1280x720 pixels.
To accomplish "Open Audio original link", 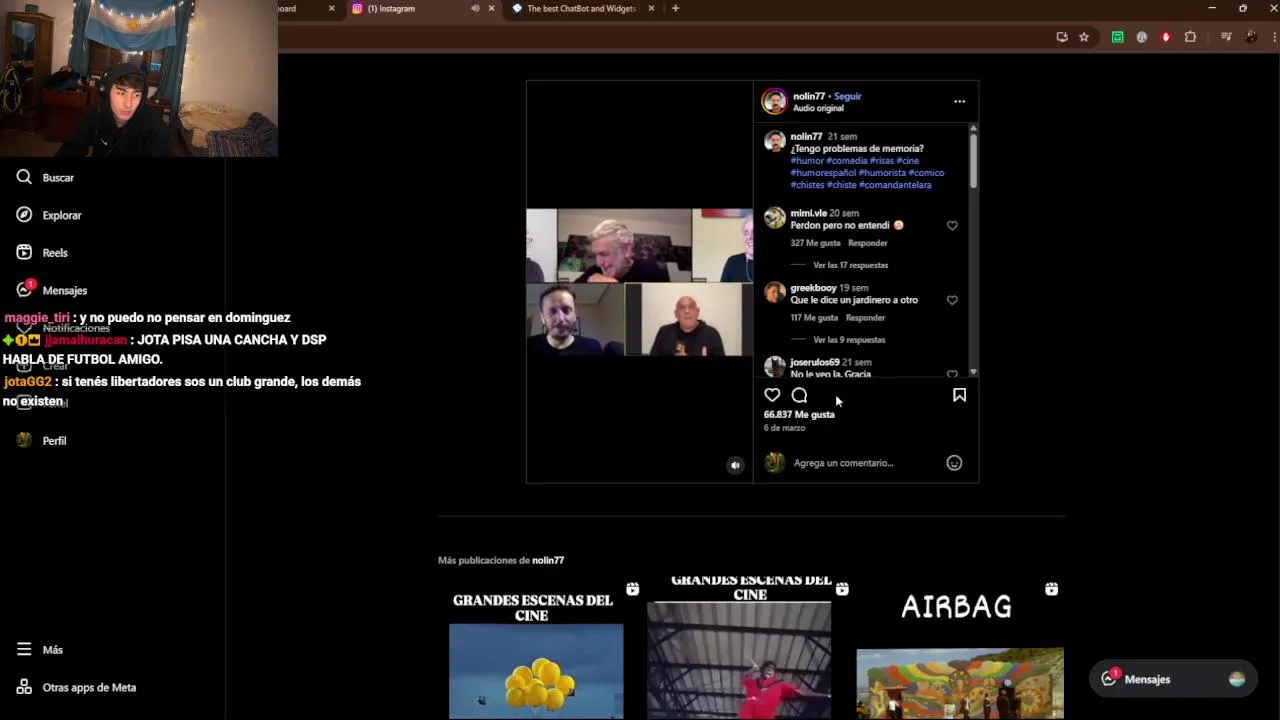I will tap(818, 108).
